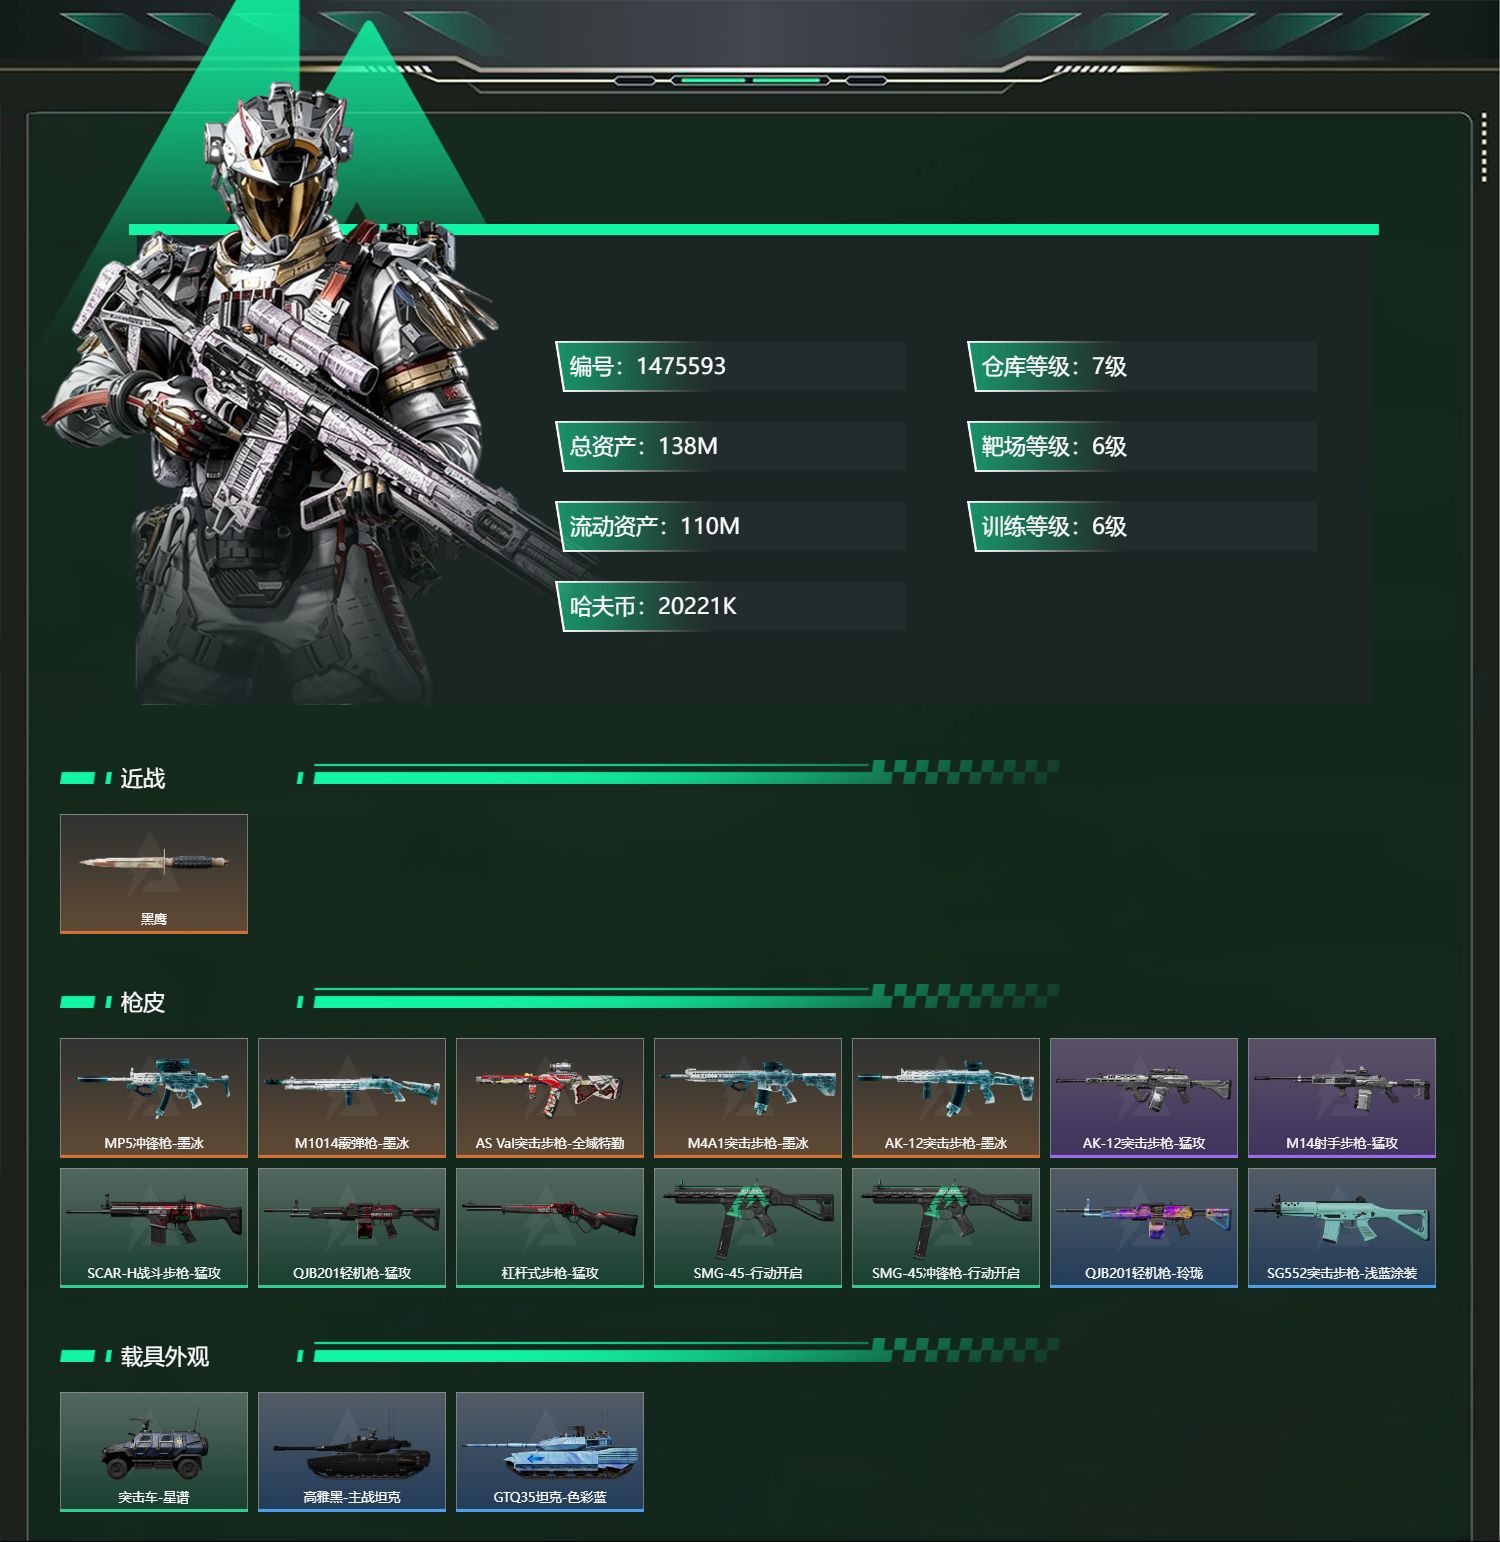Select the 靶场等级：6级 range level text
Image resolution: width=1500 pixels, height=1542 pixels.
pos(1054,446)
